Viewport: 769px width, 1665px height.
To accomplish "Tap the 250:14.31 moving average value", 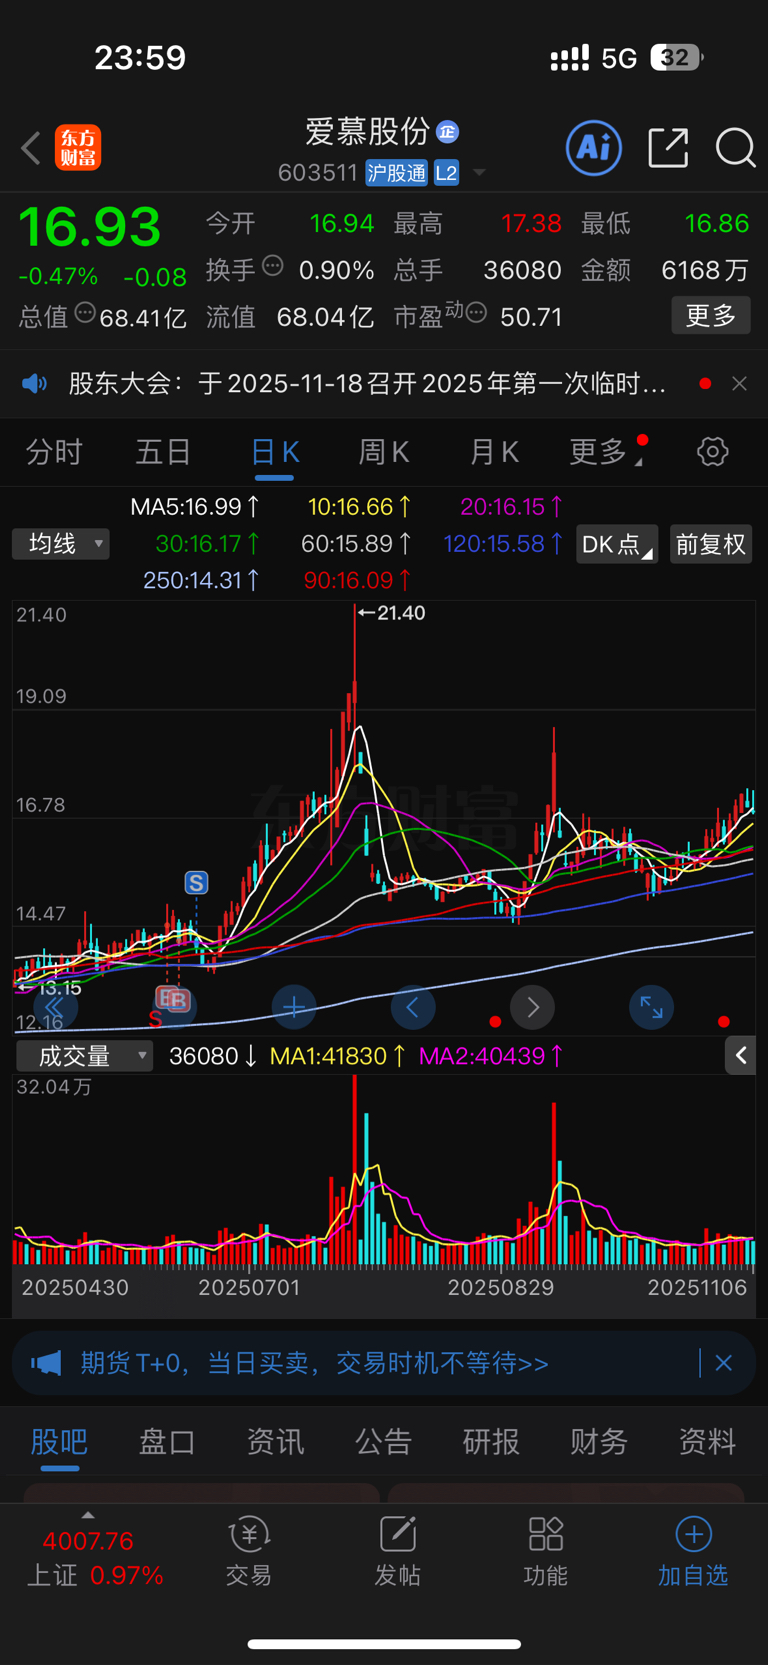I will tap(201, 580).
